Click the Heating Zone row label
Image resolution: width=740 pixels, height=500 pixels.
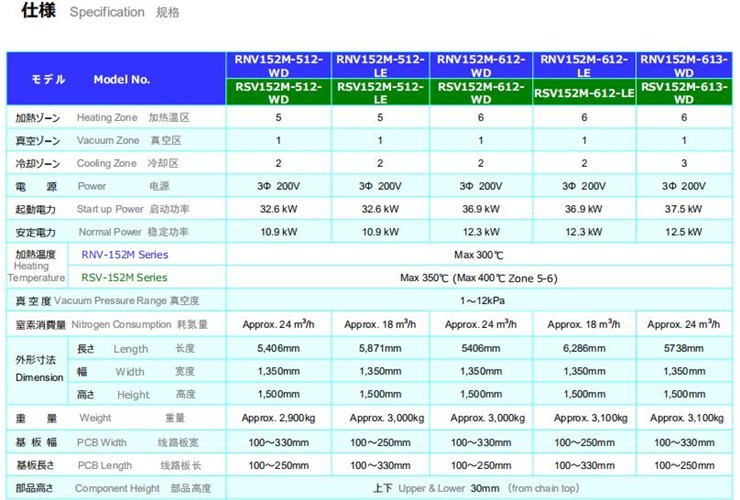[102, 118]
